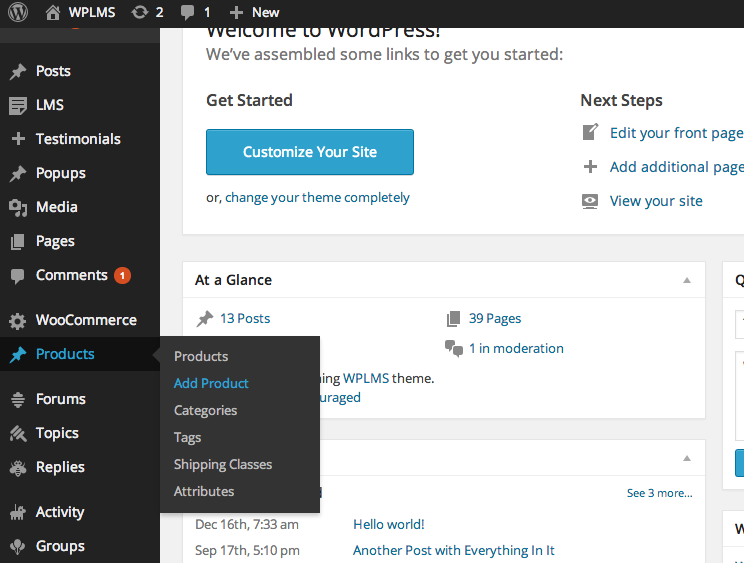The height and width of the screenshot is (563, 744).
Task: Click Customize Your Site button
Action: tap(310, 152)
